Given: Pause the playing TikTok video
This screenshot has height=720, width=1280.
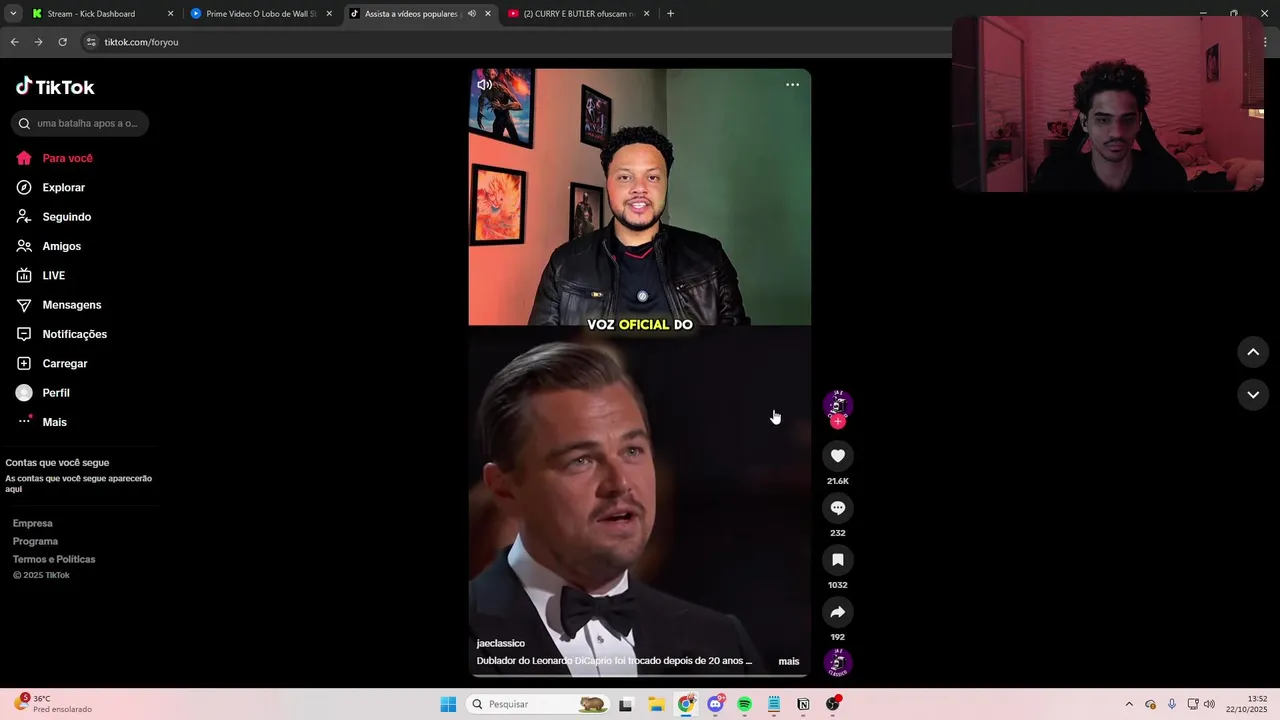Looking at the screenshot, I should (640, 372).
